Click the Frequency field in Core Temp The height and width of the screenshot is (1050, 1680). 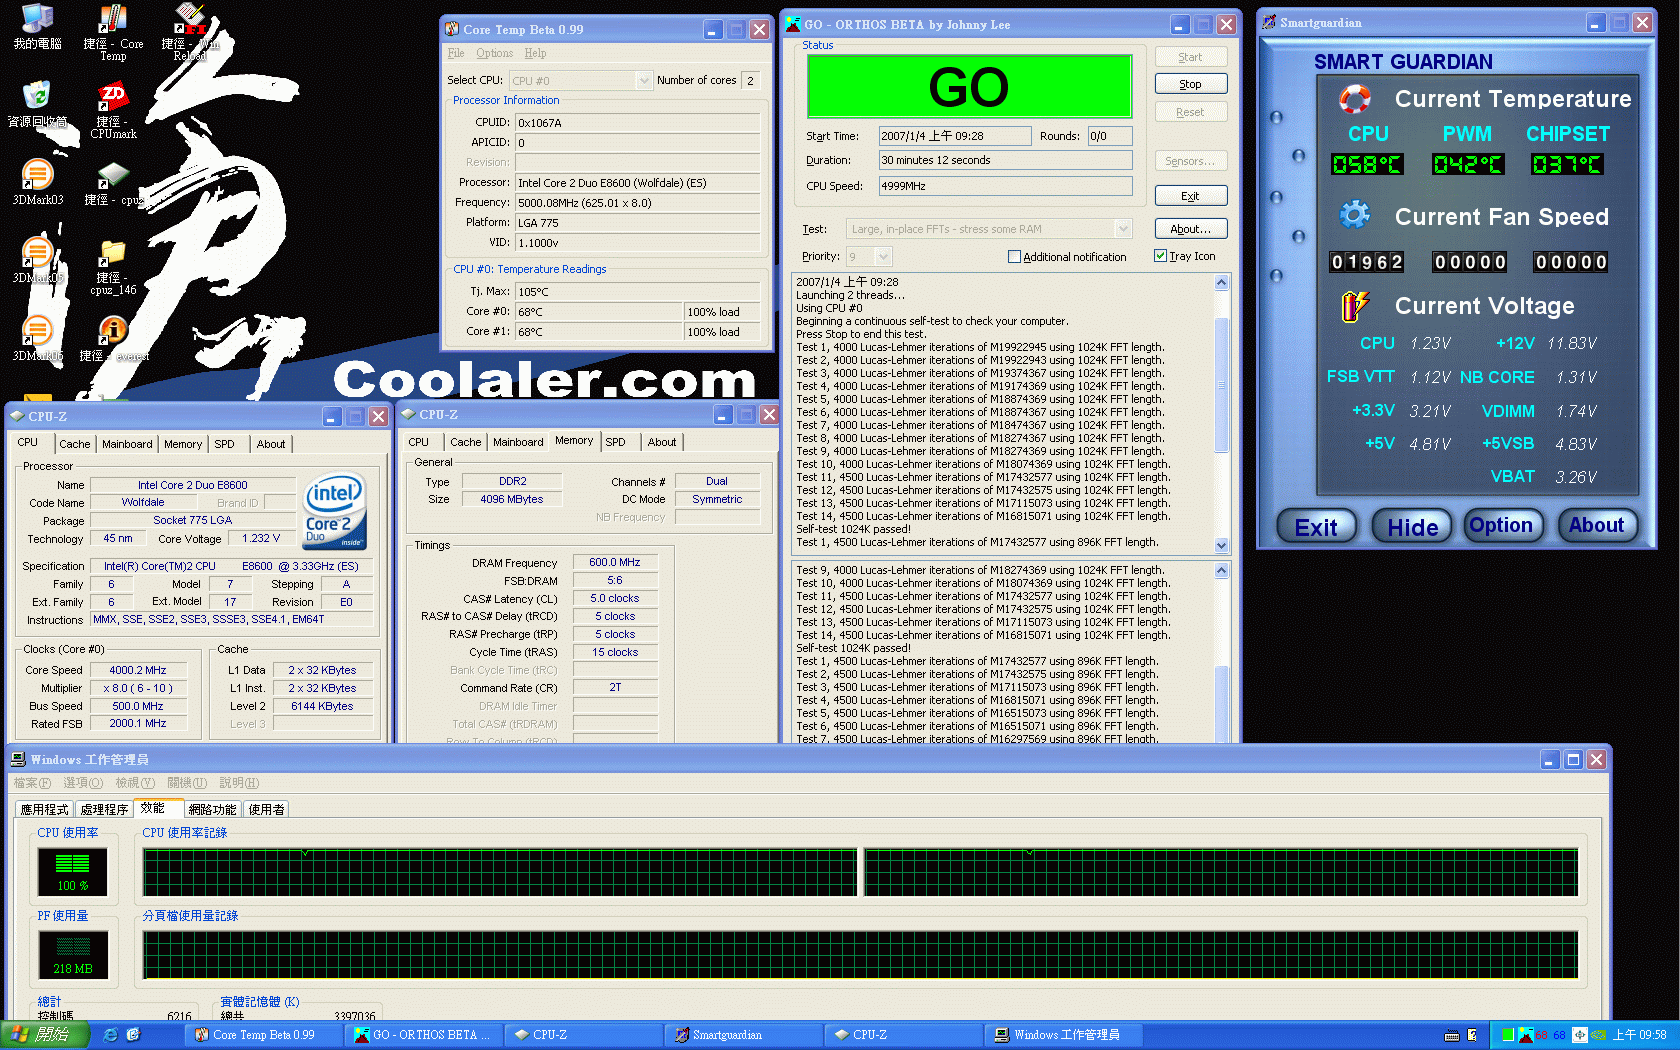(x=637, y=203)
